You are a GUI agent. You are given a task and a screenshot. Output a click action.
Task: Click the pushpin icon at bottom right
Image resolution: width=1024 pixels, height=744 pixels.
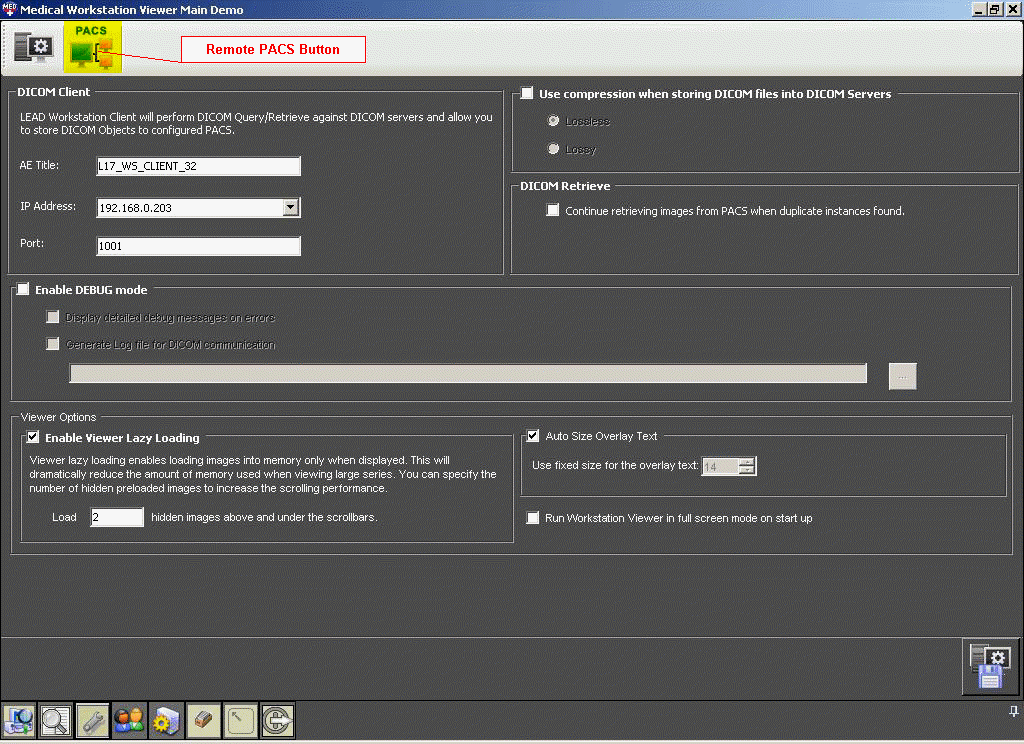click(x=1014, y=711)
